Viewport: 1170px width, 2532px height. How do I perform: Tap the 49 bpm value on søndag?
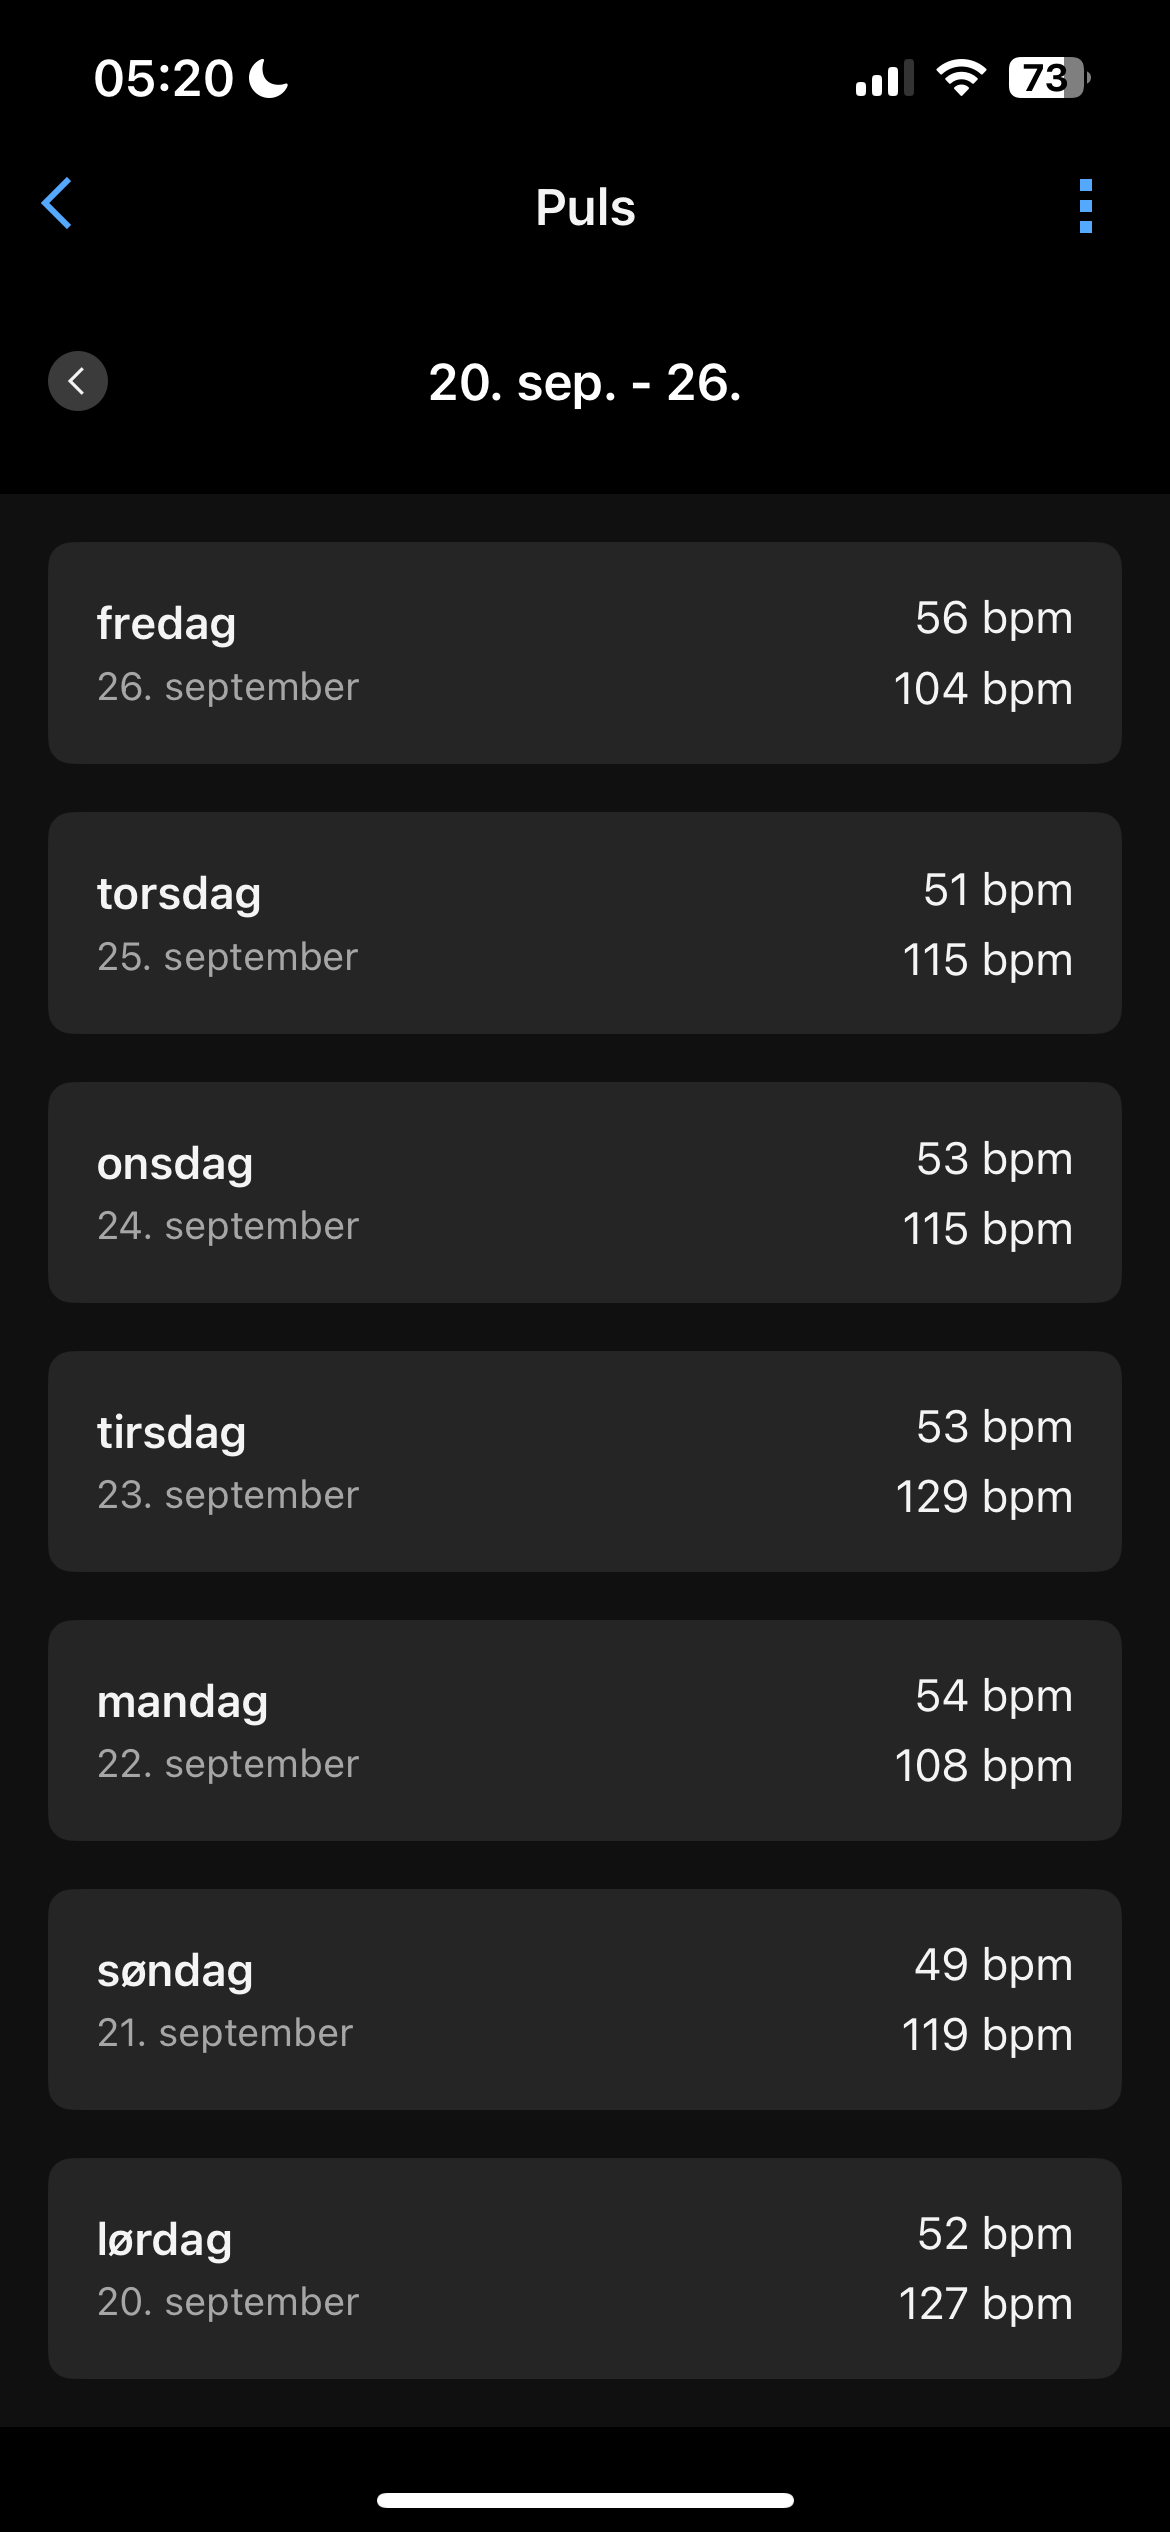[x=993, y=1965]
